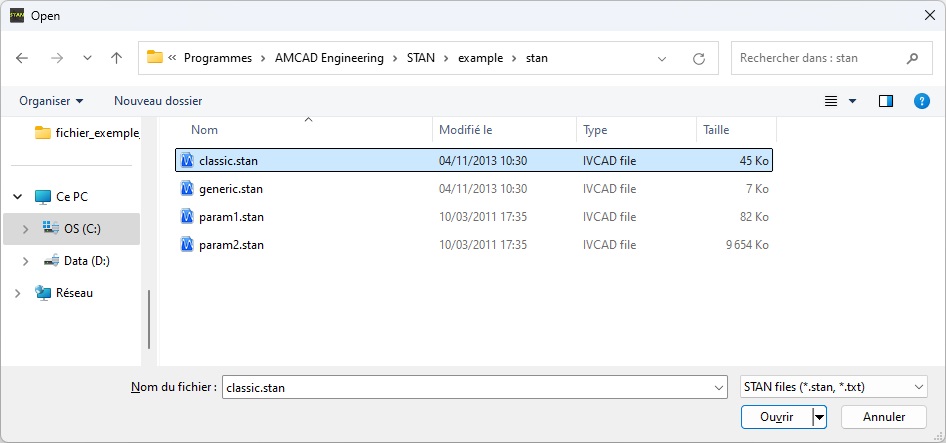Click the generic.stan file icon

coord(187,189)
